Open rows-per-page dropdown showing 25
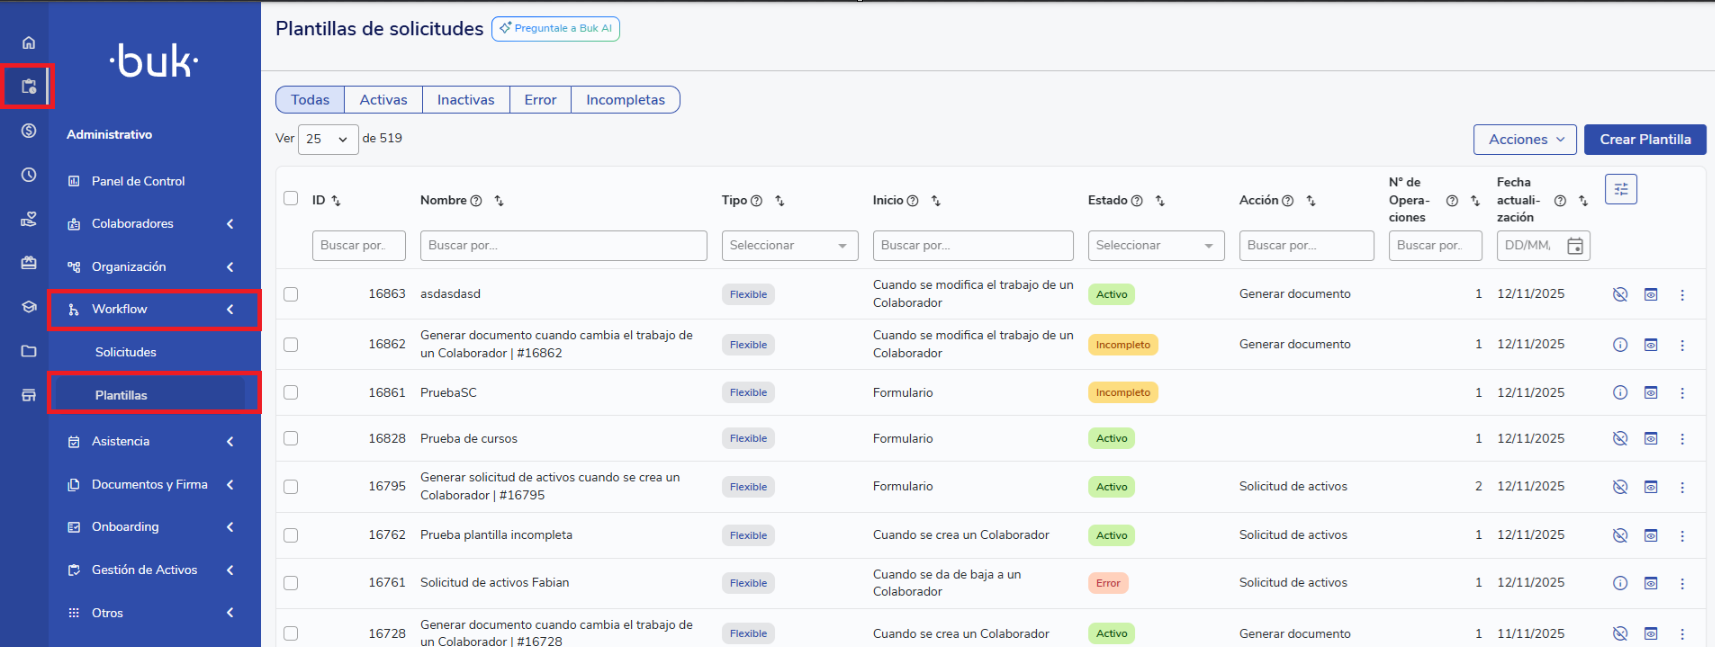The width and height of the screenshot is (1715, 647). click(x=327, y=139)
